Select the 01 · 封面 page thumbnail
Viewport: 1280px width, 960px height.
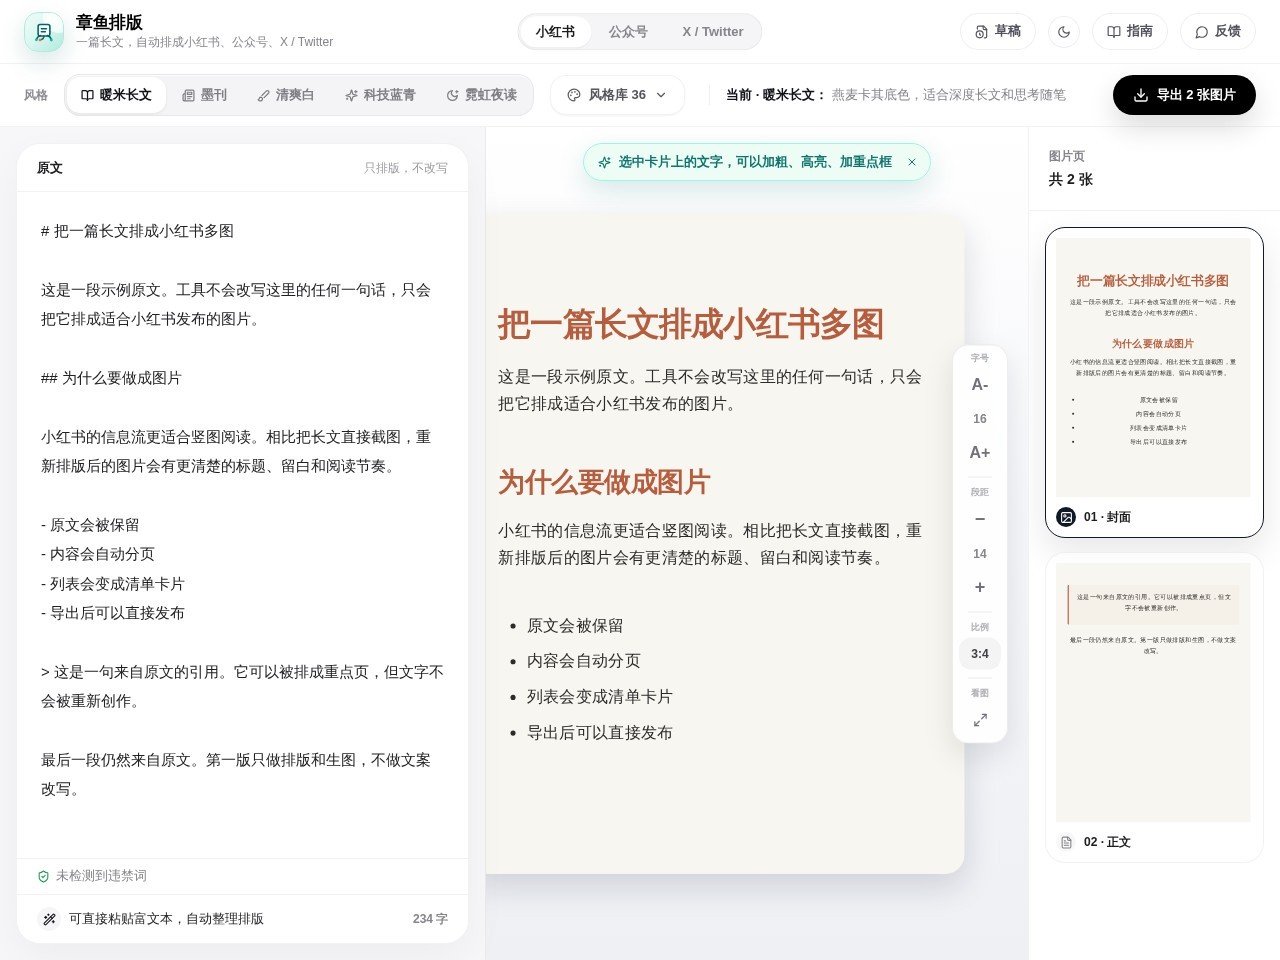[x=1154, y=382]
